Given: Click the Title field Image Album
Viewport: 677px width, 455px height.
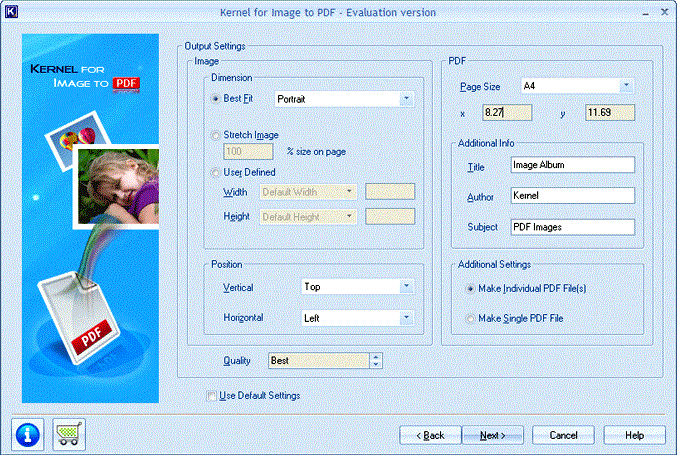Looking at the screenshot, I should point(573,165).
